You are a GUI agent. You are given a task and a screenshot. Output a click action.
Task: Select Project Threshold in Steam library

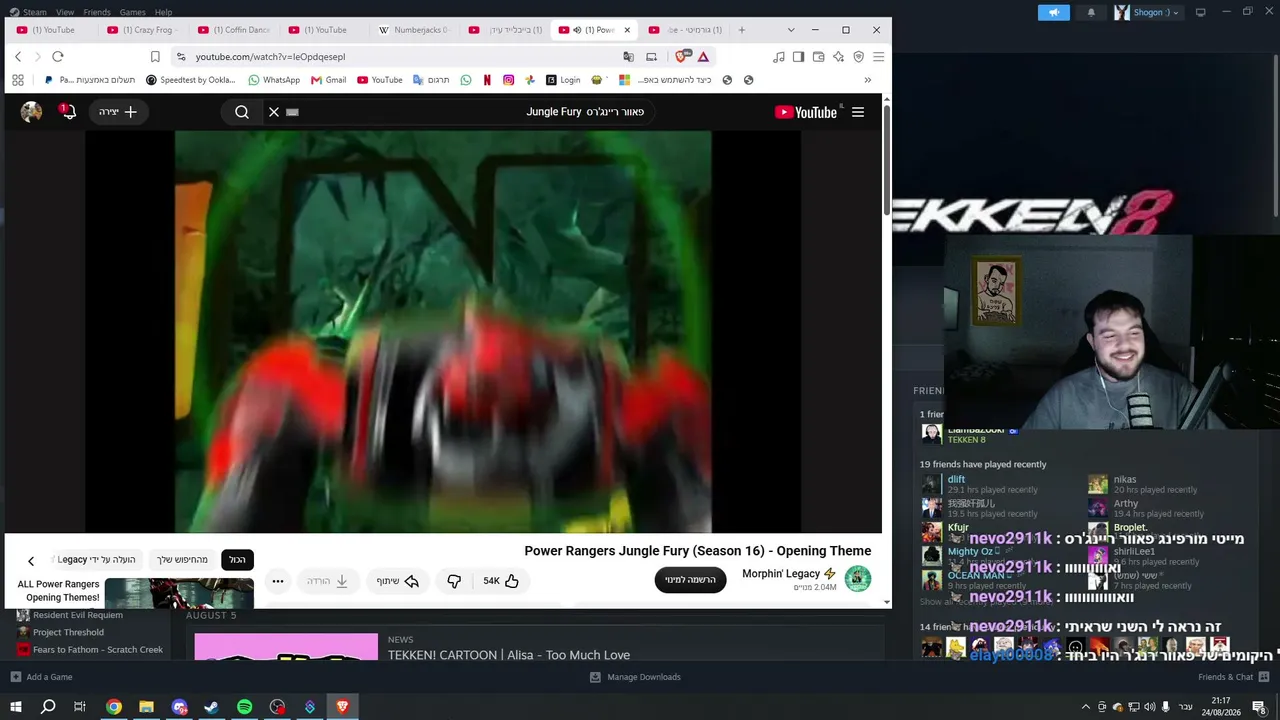coord(68,632)
